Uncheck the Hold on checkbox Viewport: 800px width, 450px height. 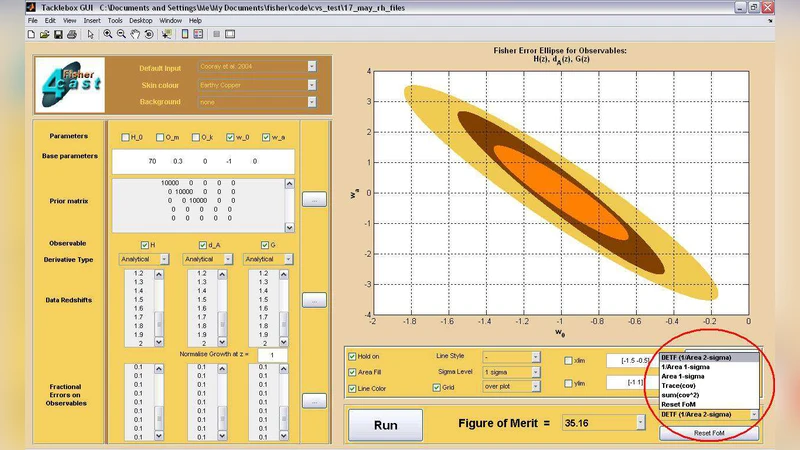[x=352, y=356]
